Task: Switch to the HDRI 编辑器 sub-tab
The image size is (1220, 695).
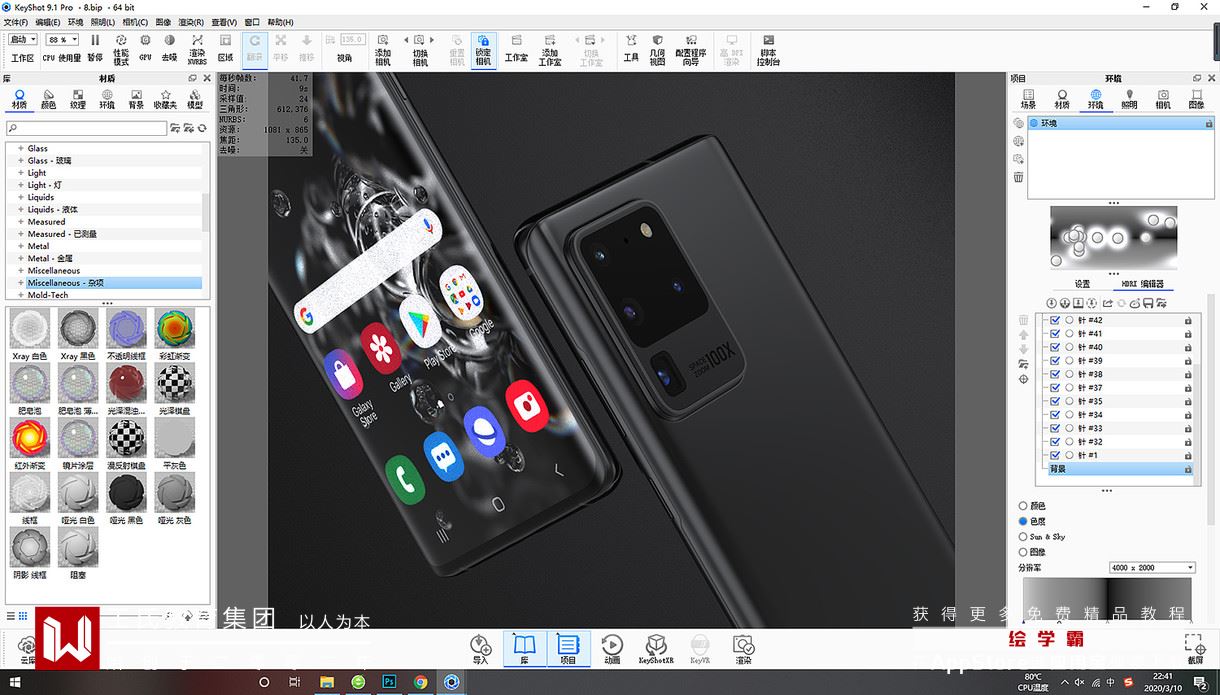Action: point(1143,284)
